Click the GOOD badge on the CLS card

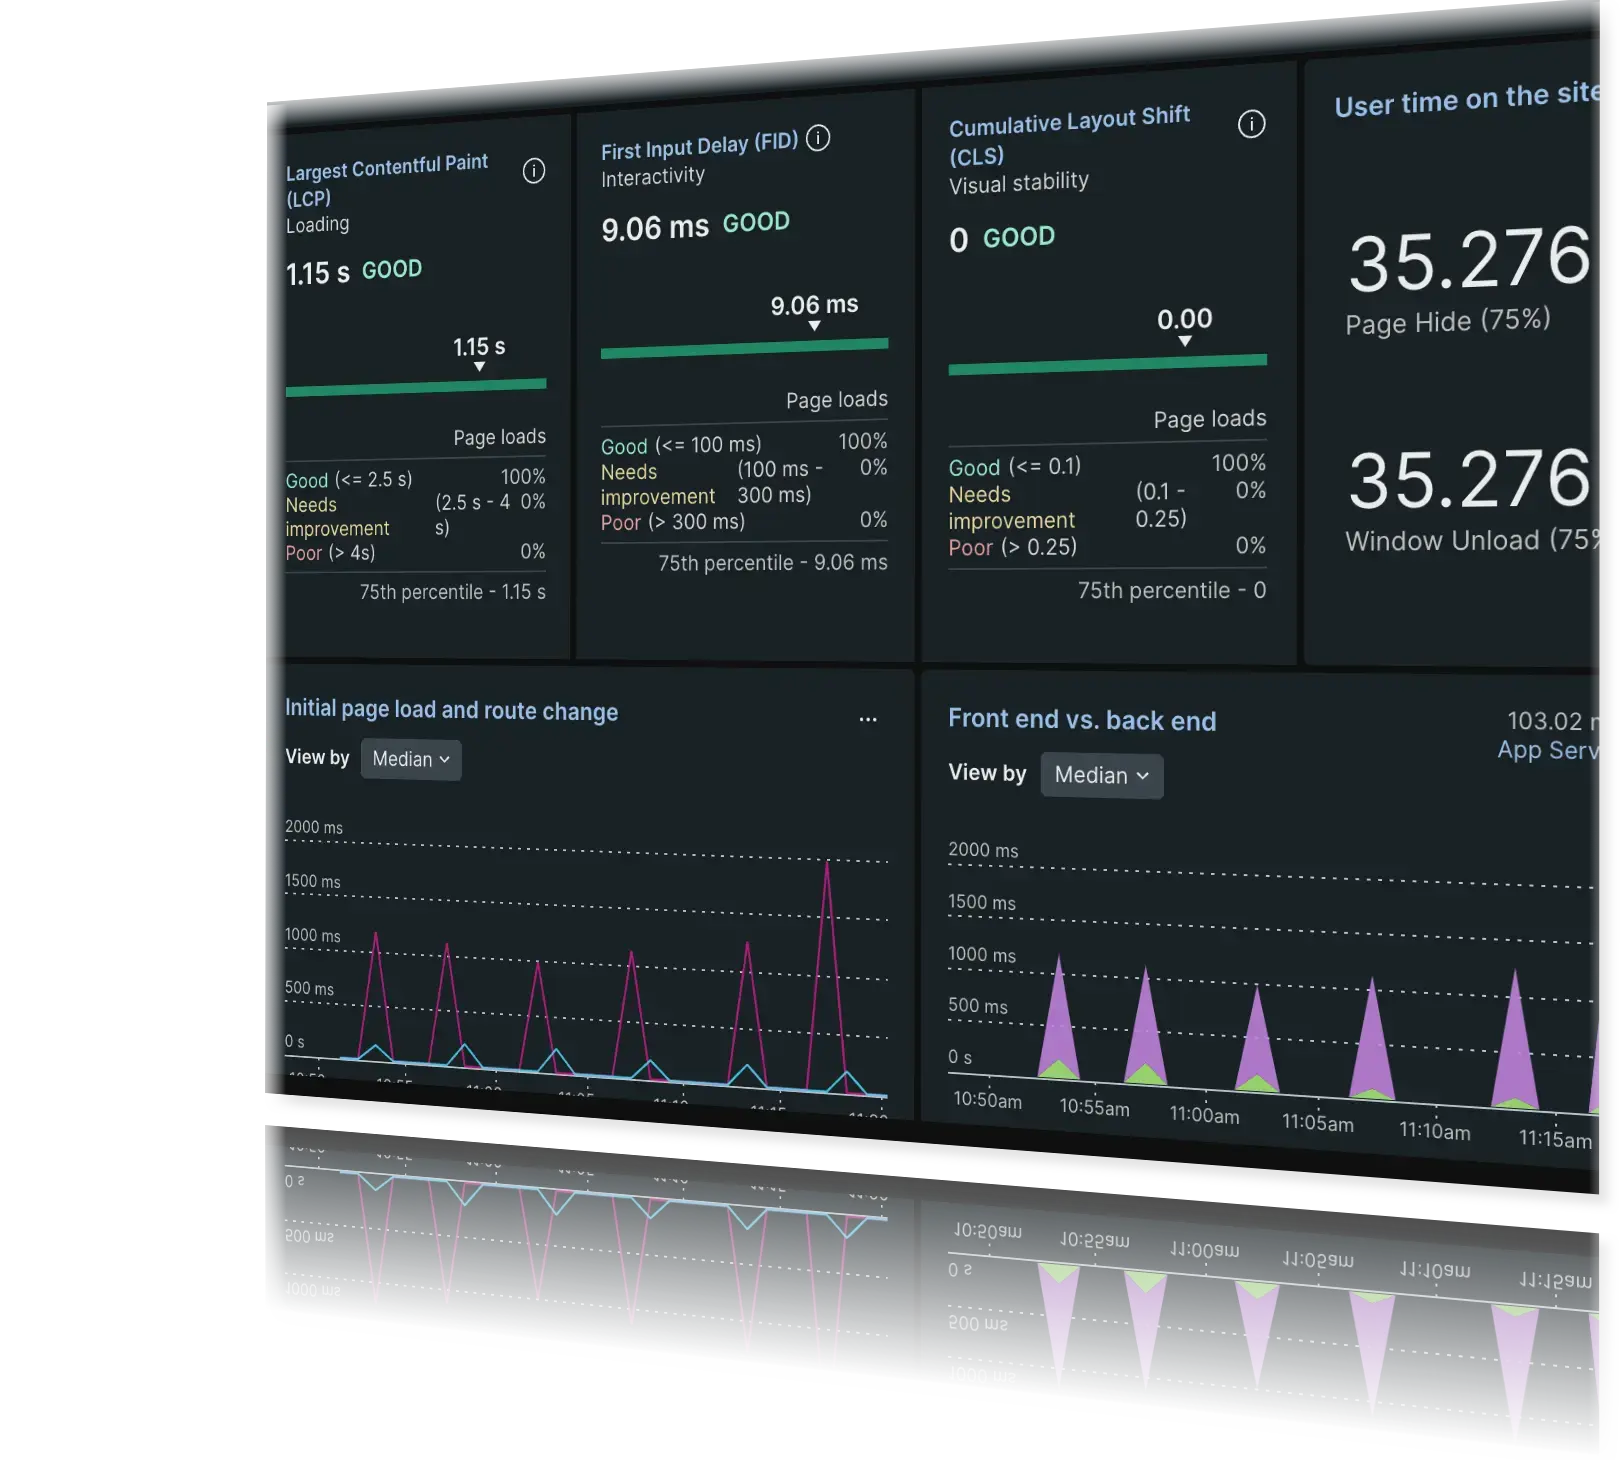pyautogui.click(x=1019, y=237)
